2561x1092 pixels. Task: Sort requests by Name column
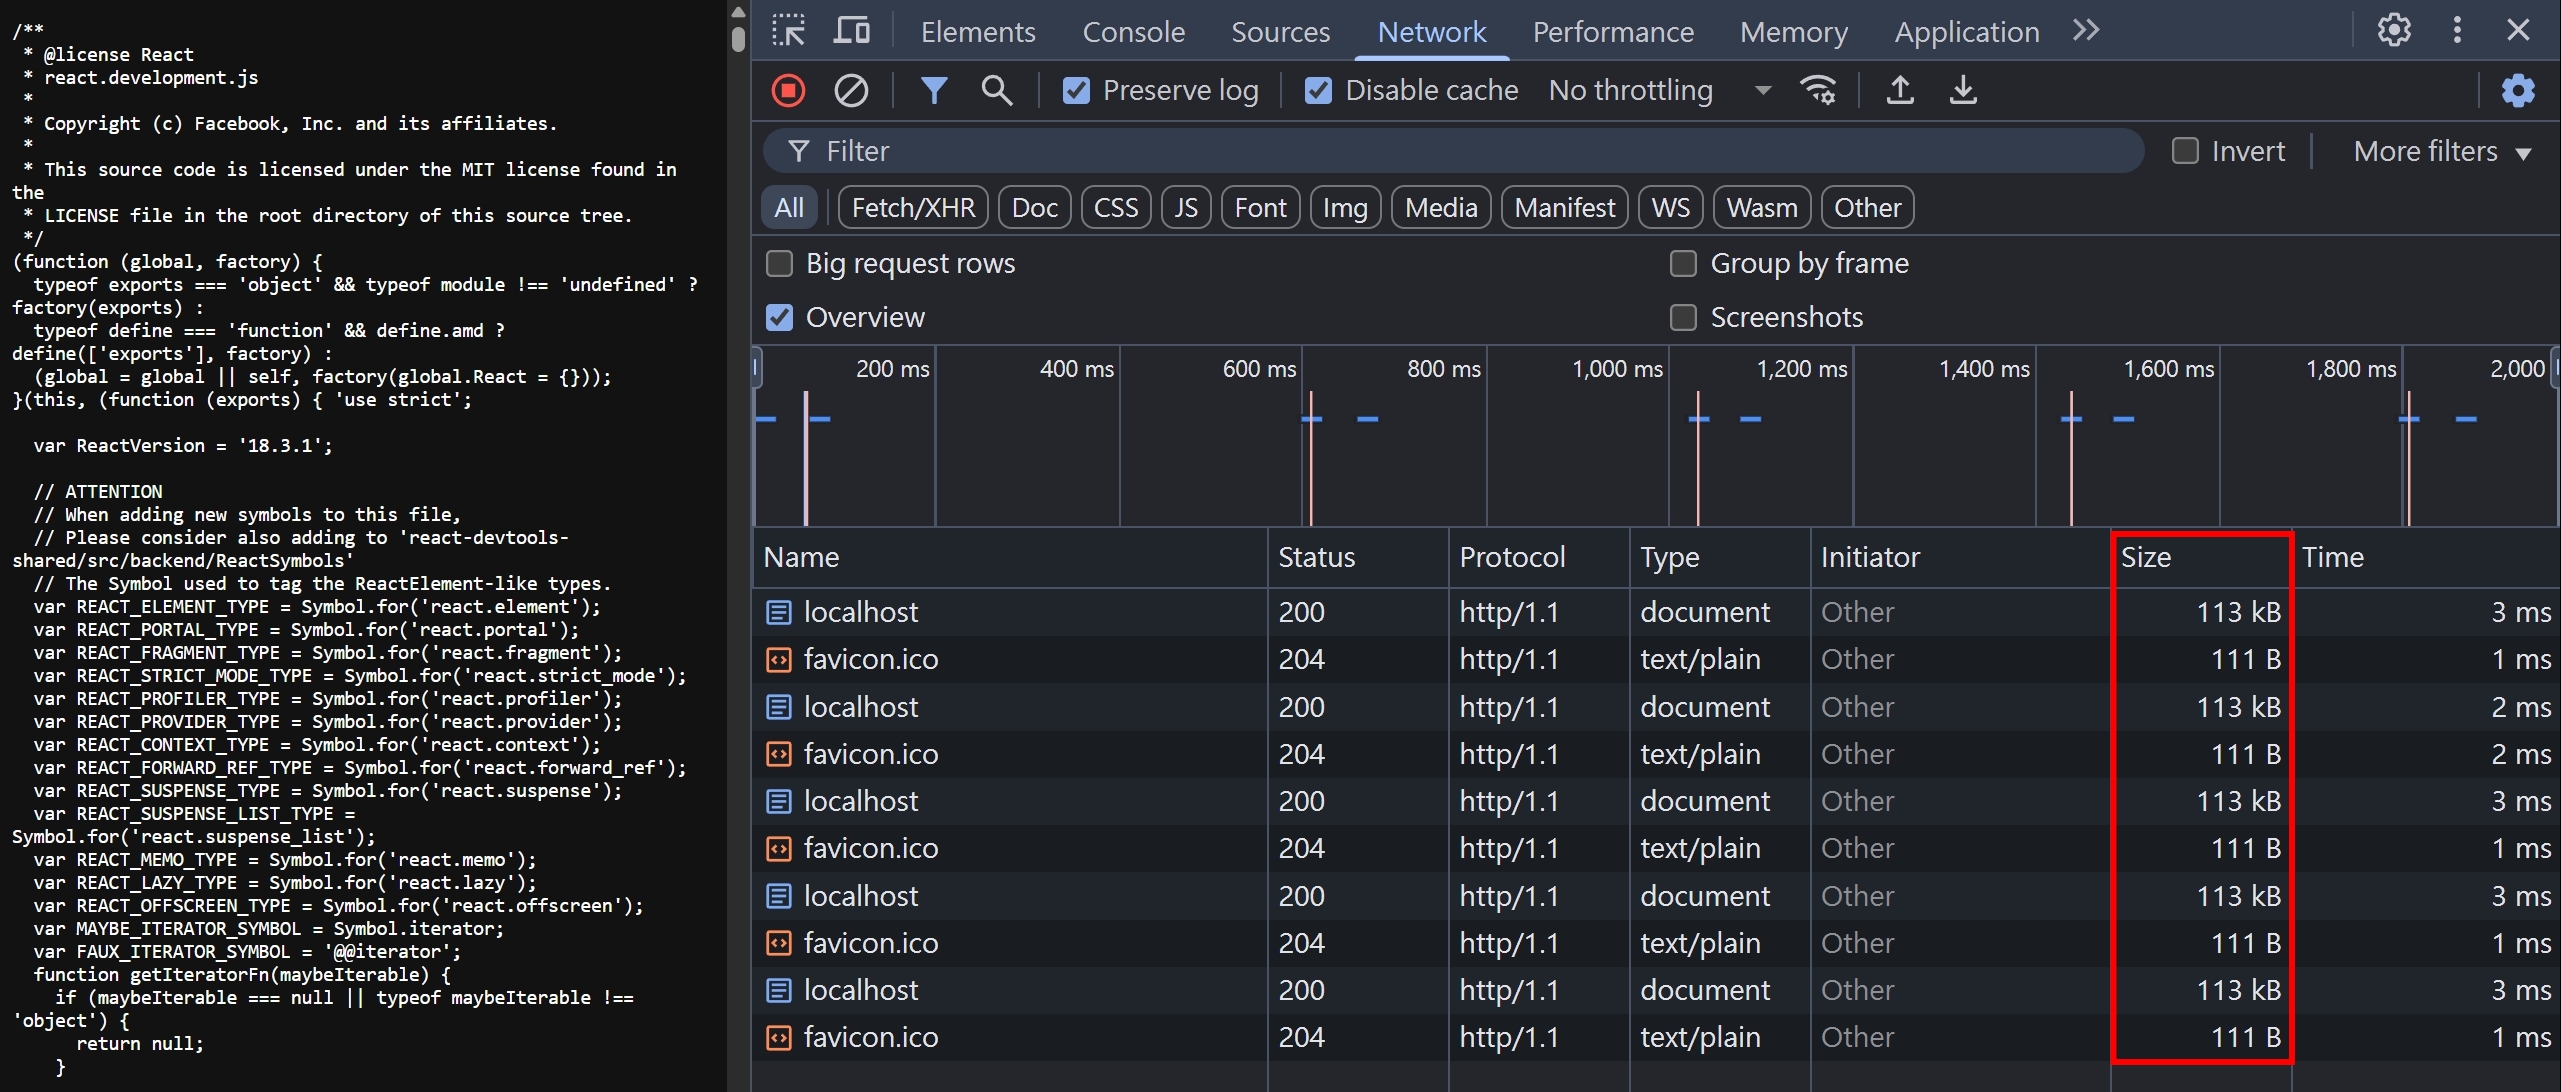point(1009,558)
